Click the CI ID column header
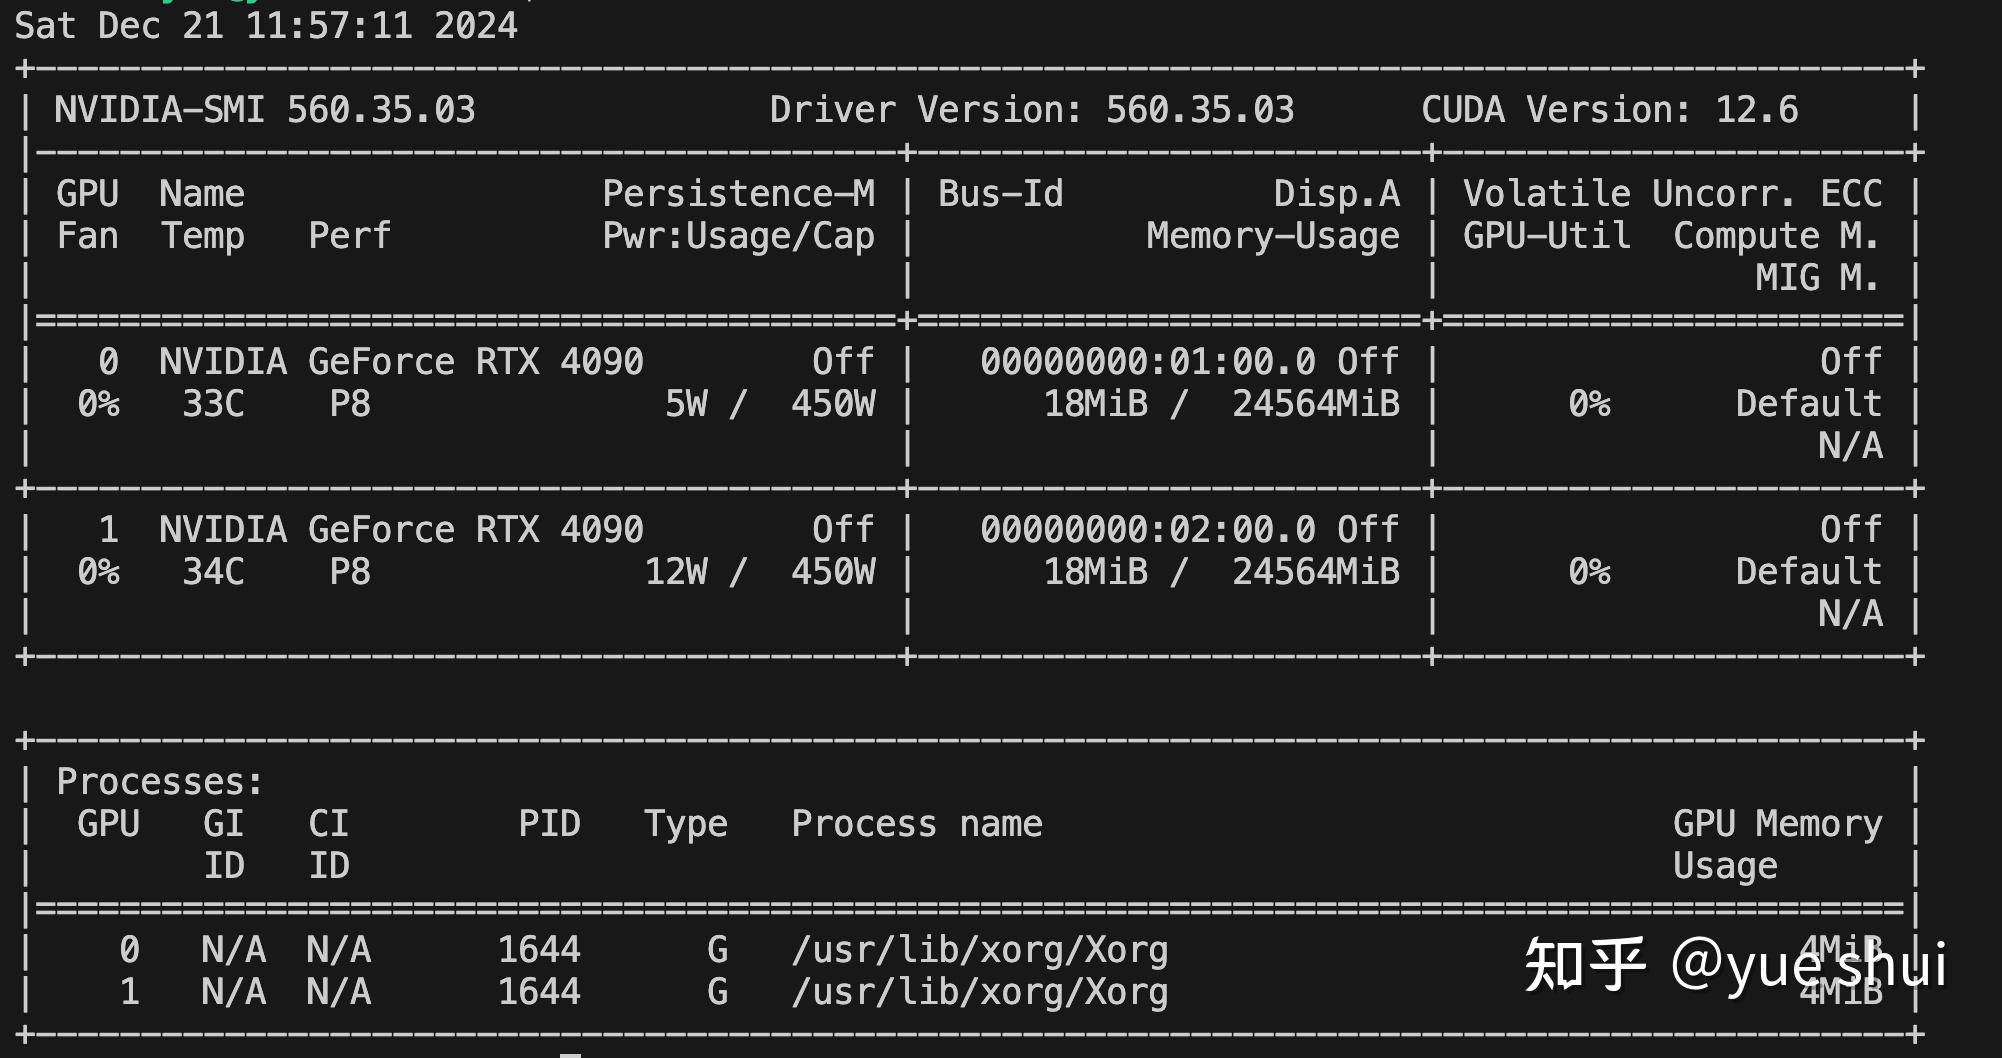Image resolution: width=2002 pixels, height=1058 pixels. [x=328, y=844]
